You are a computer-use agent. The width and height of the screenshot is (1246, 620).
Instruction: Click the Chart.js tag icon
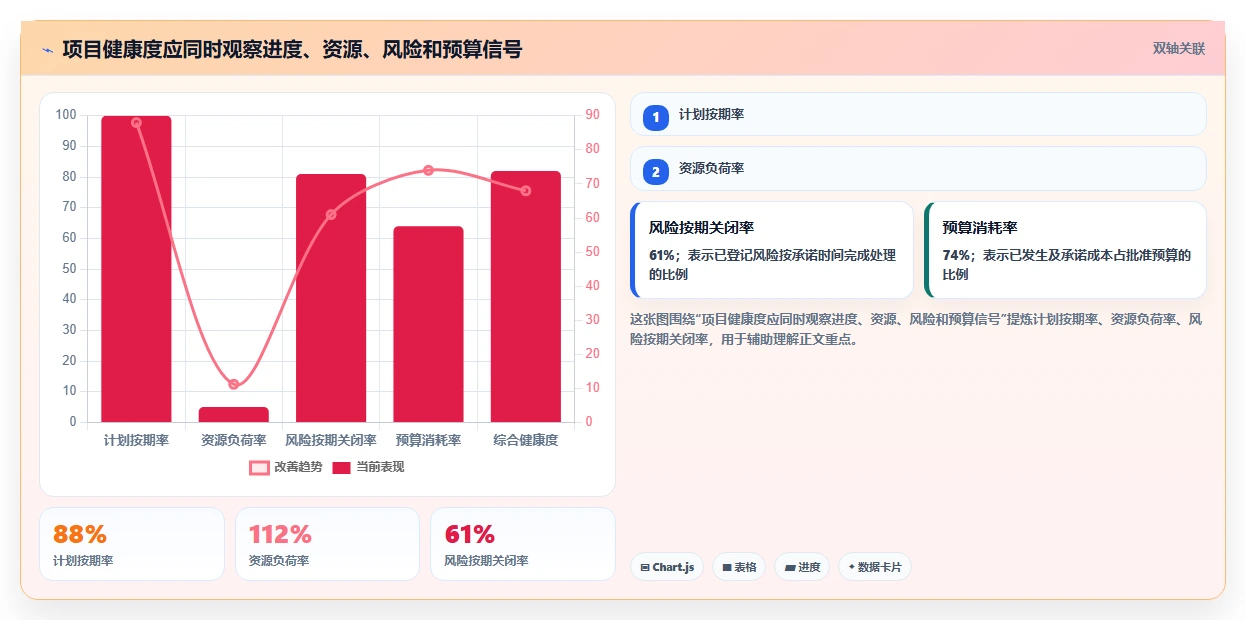tap(645, 568)
